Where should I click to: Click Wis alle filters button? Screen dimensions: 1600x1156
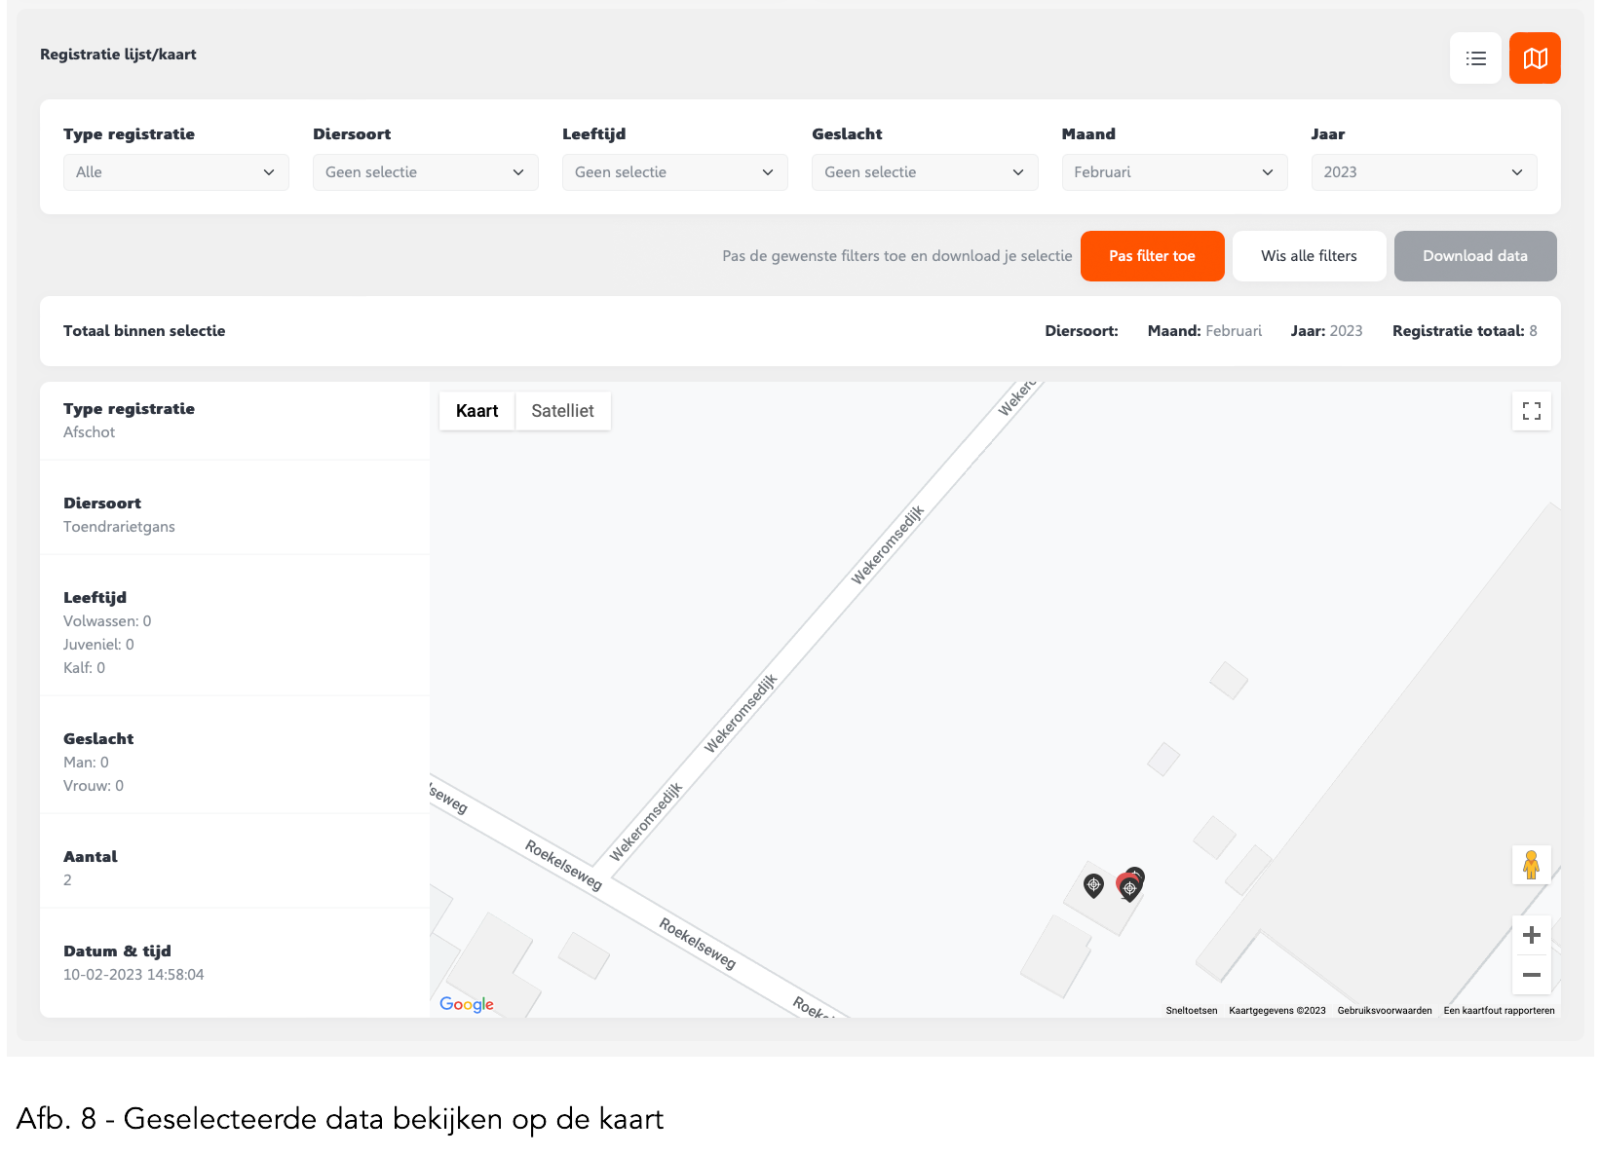1308,256
